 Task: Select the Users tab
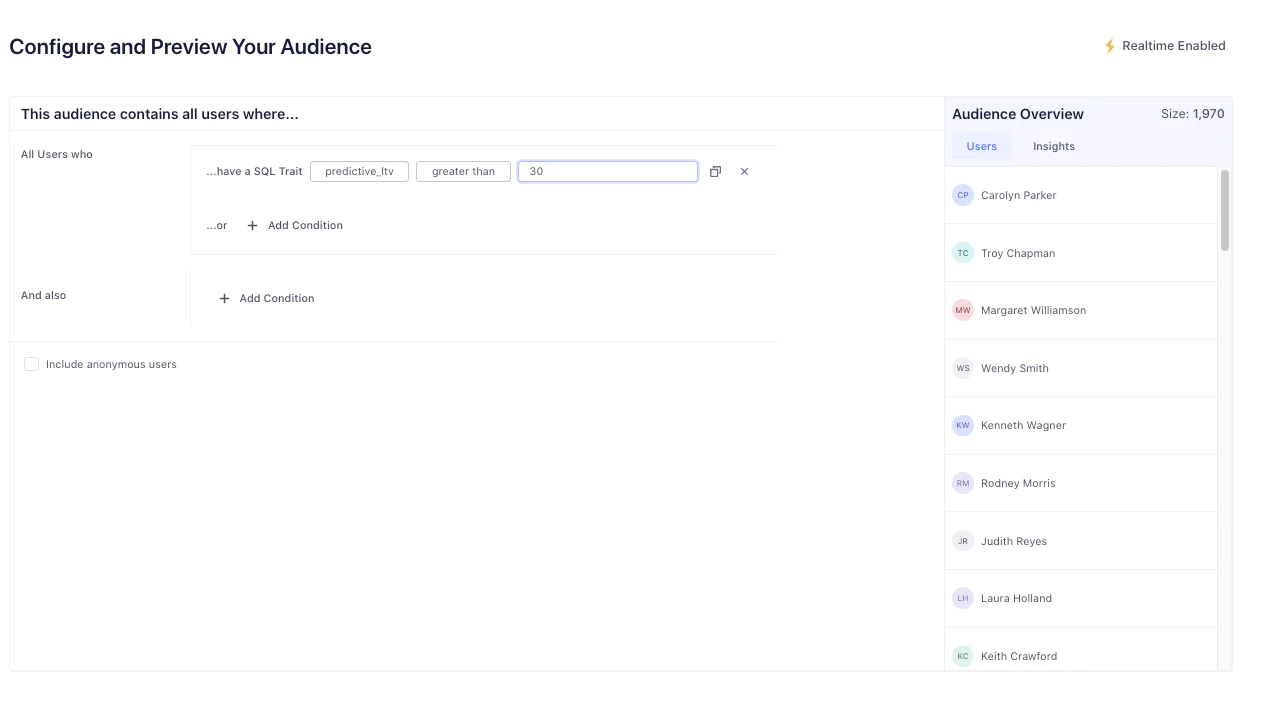(x=981, y=146)
